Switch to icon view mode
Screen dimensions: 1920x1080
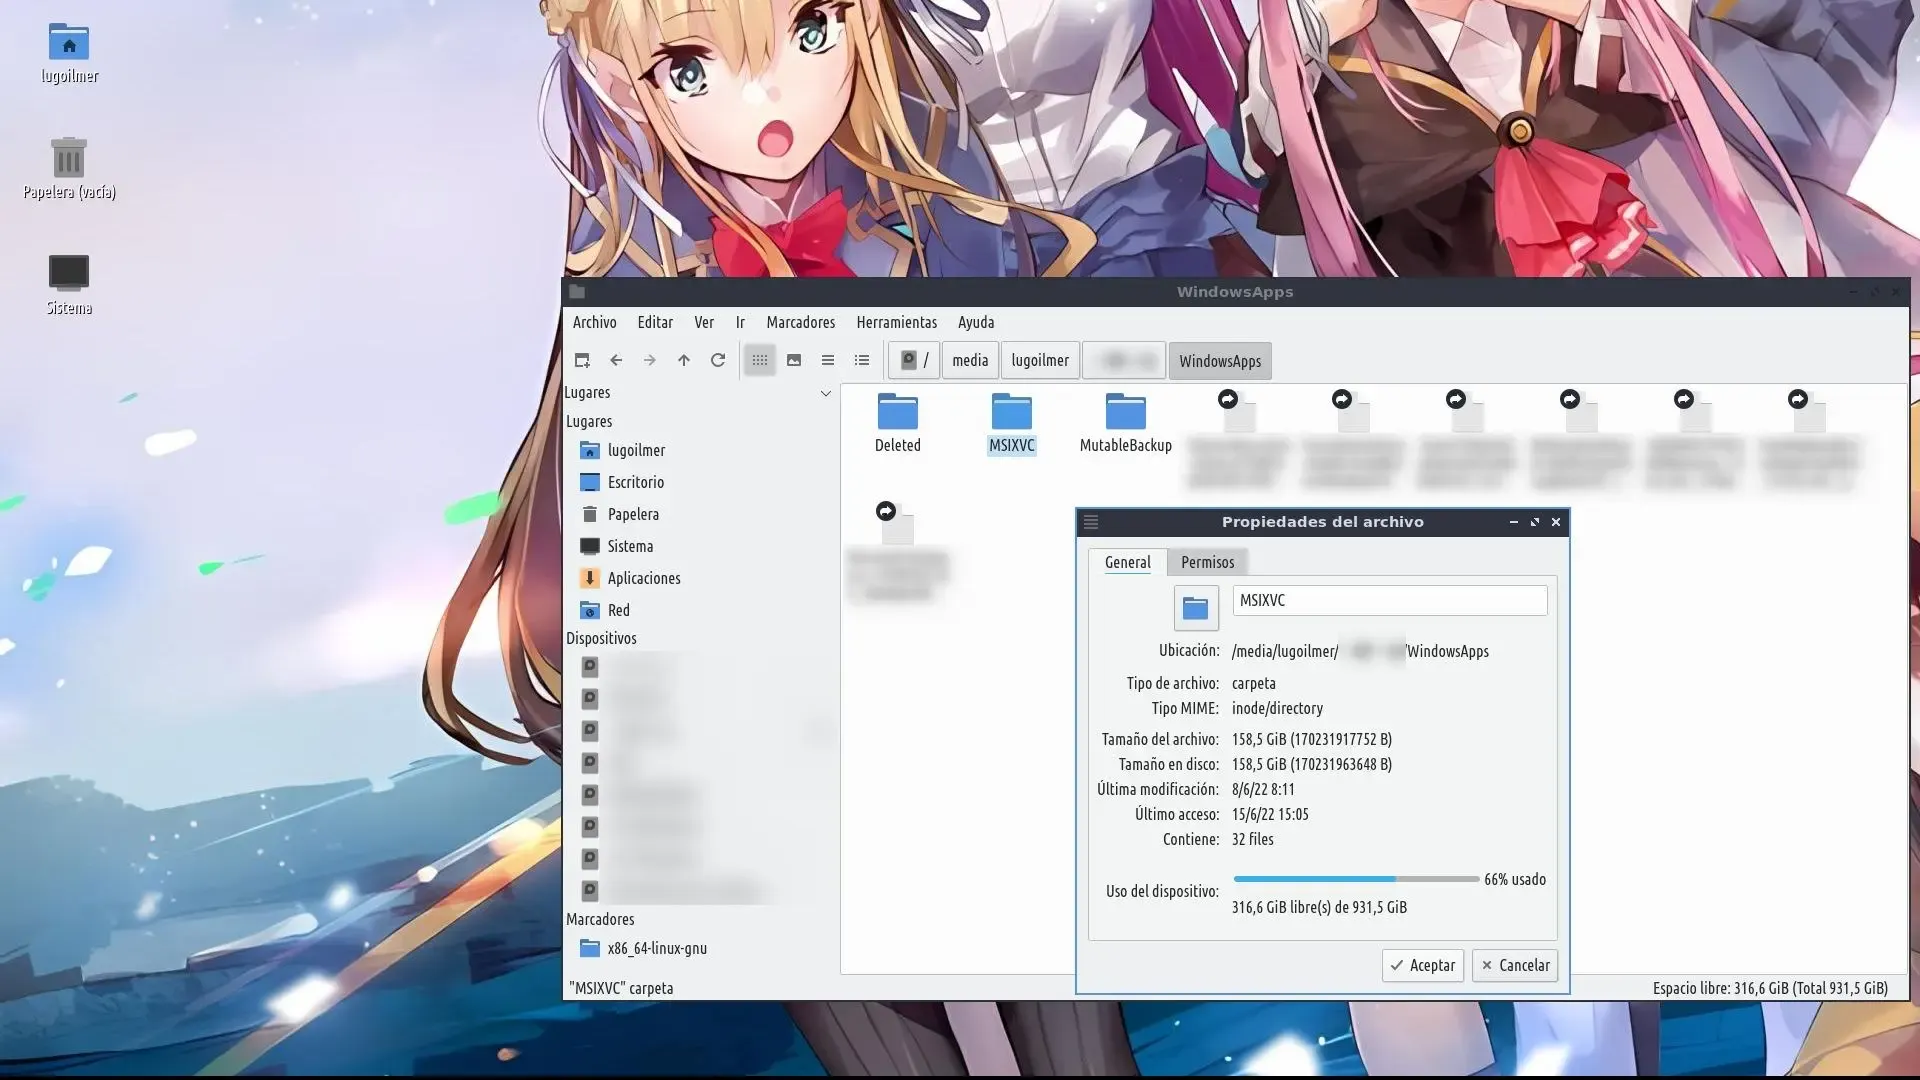pos(760,361)
